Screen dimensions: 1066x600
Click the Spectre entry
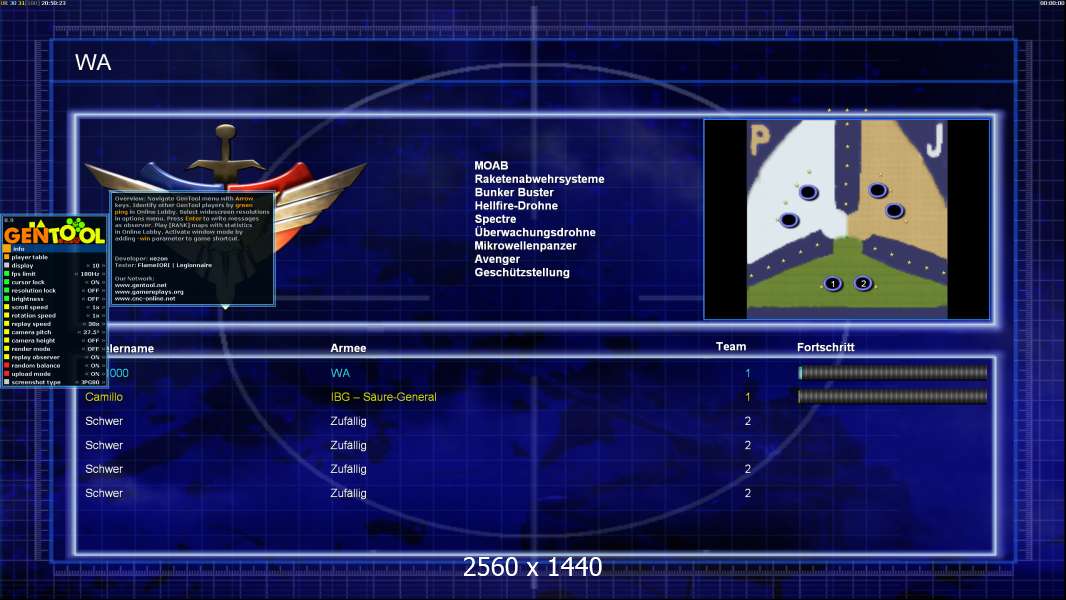pyautogui.click(x=495, y=219)
